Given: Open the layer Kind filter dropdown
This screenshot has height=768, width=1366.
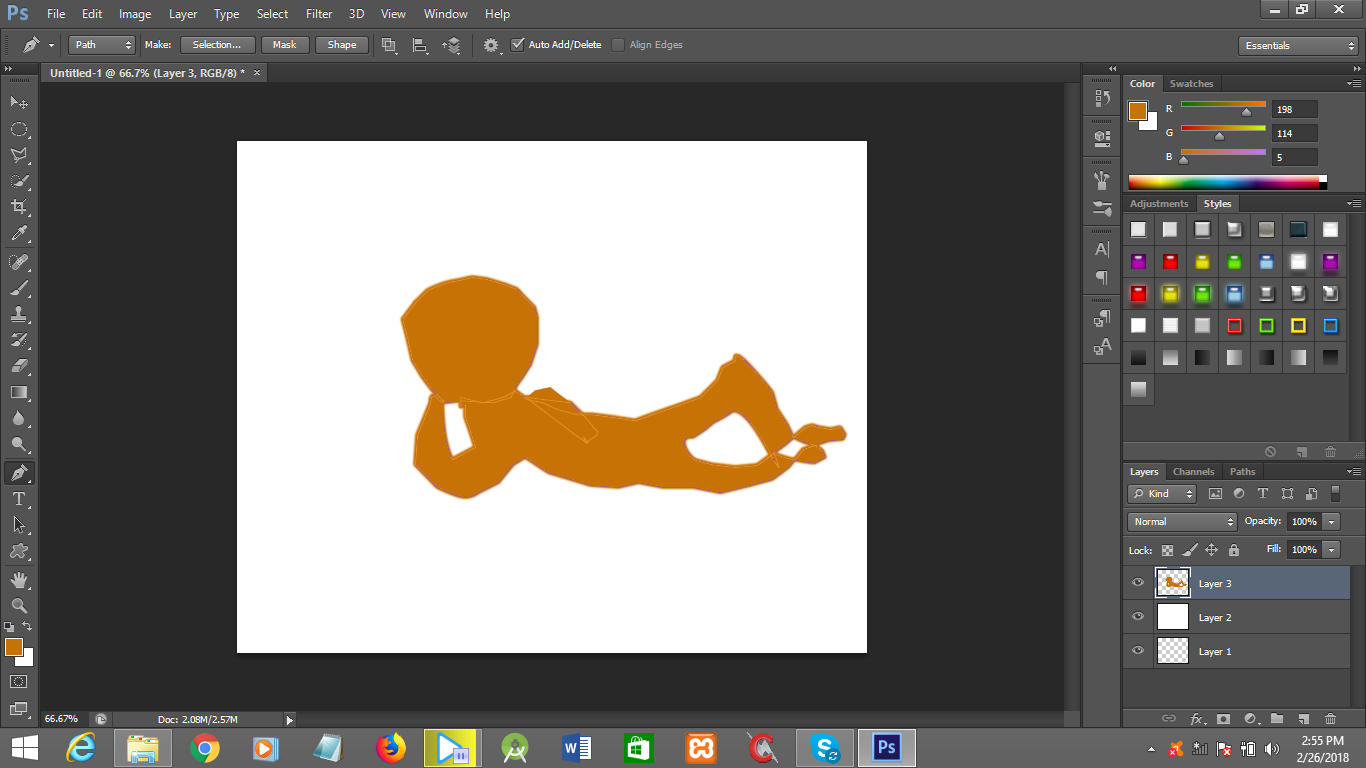Looking at the screenshot, I should click(1162, 494).
